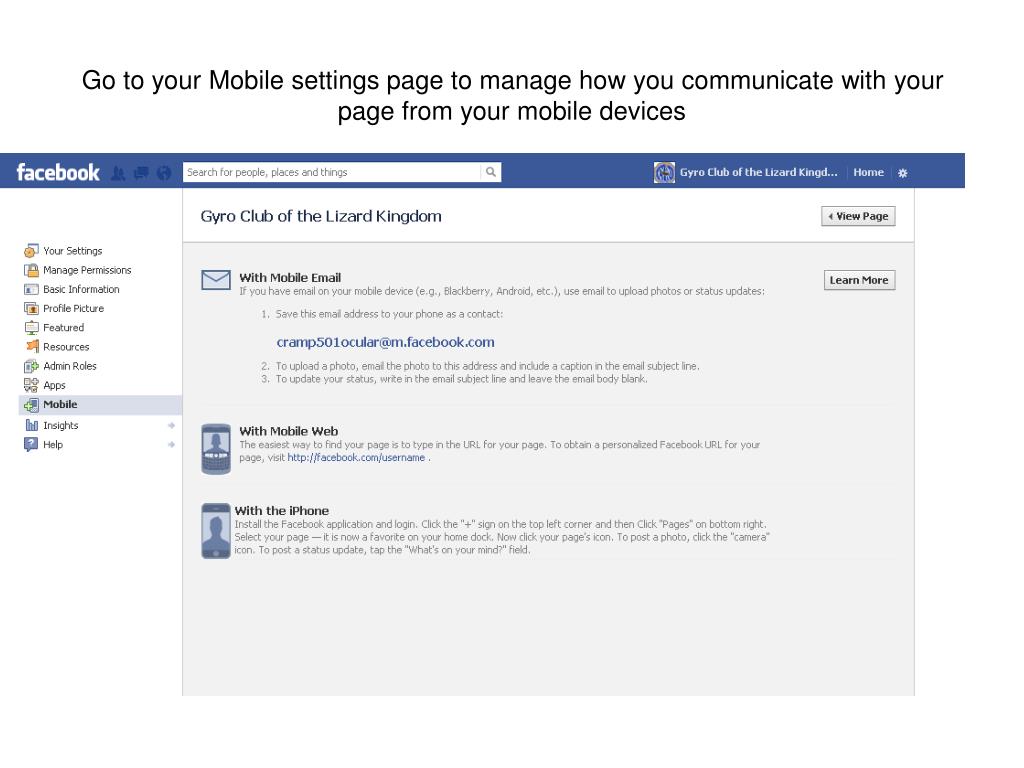Go to Basic Information section
Viewport: 1024px width, 768px height.
coord(81,289)
